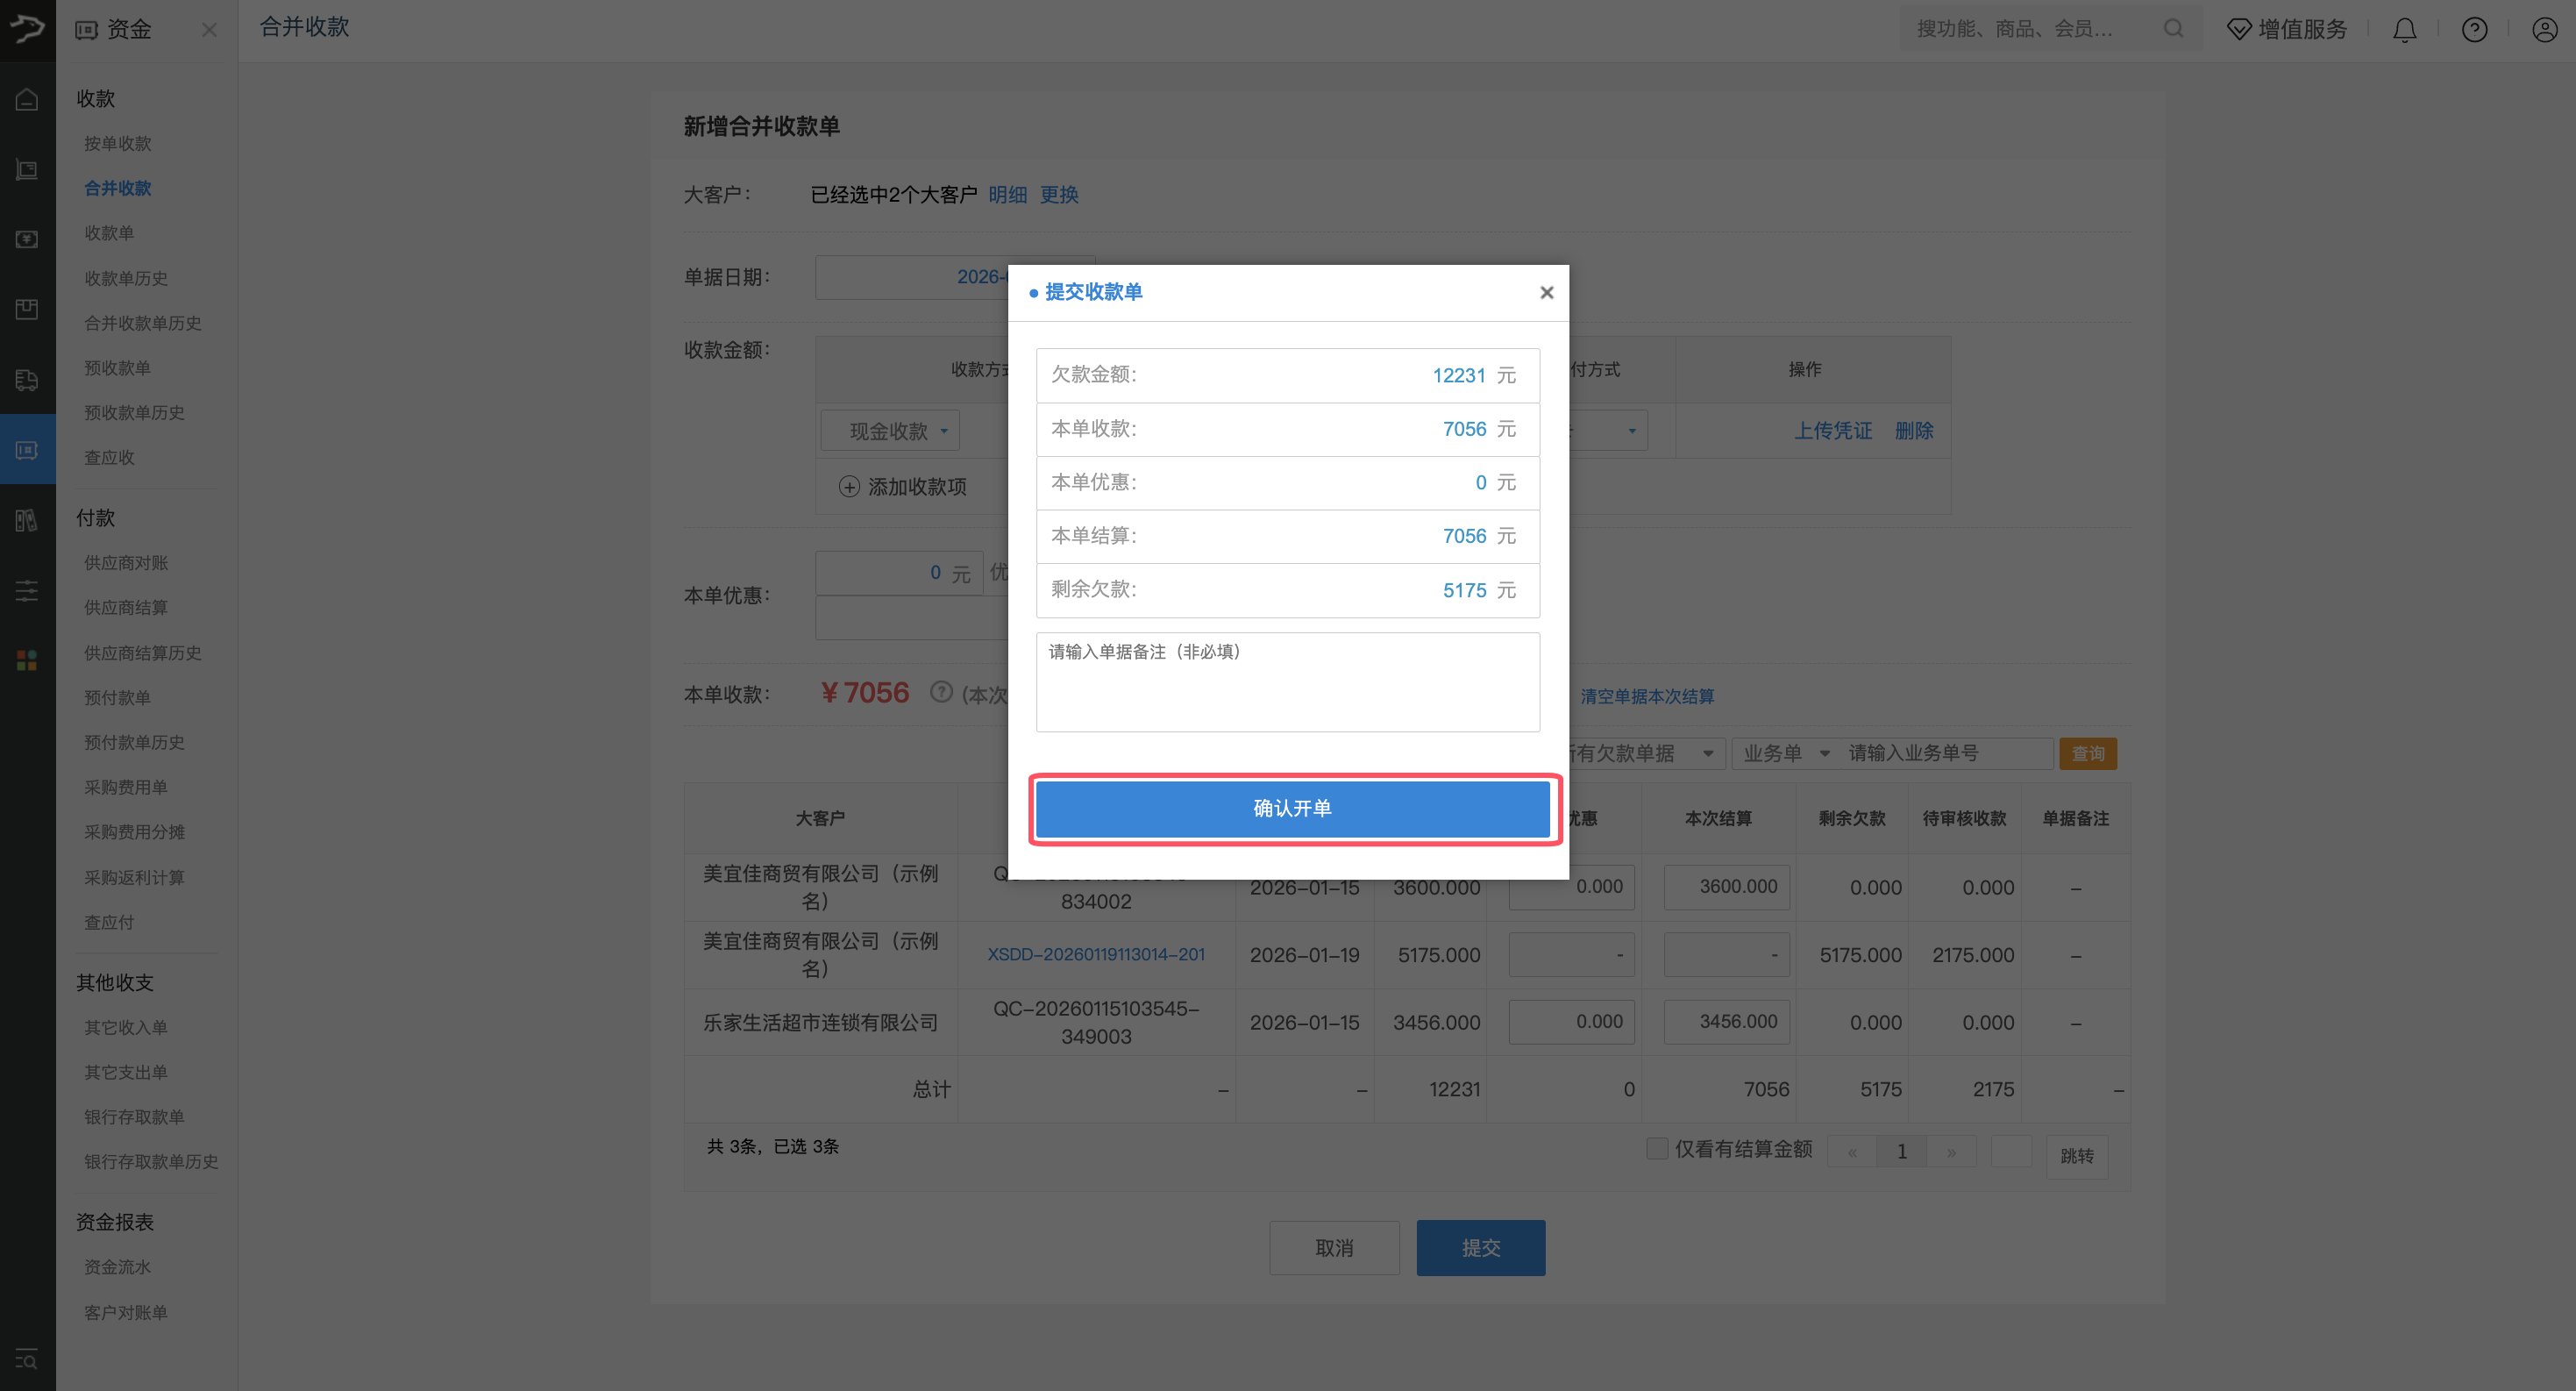
Task: Expand the 现金收款 dropdown
Action: (x=890, y=431)
